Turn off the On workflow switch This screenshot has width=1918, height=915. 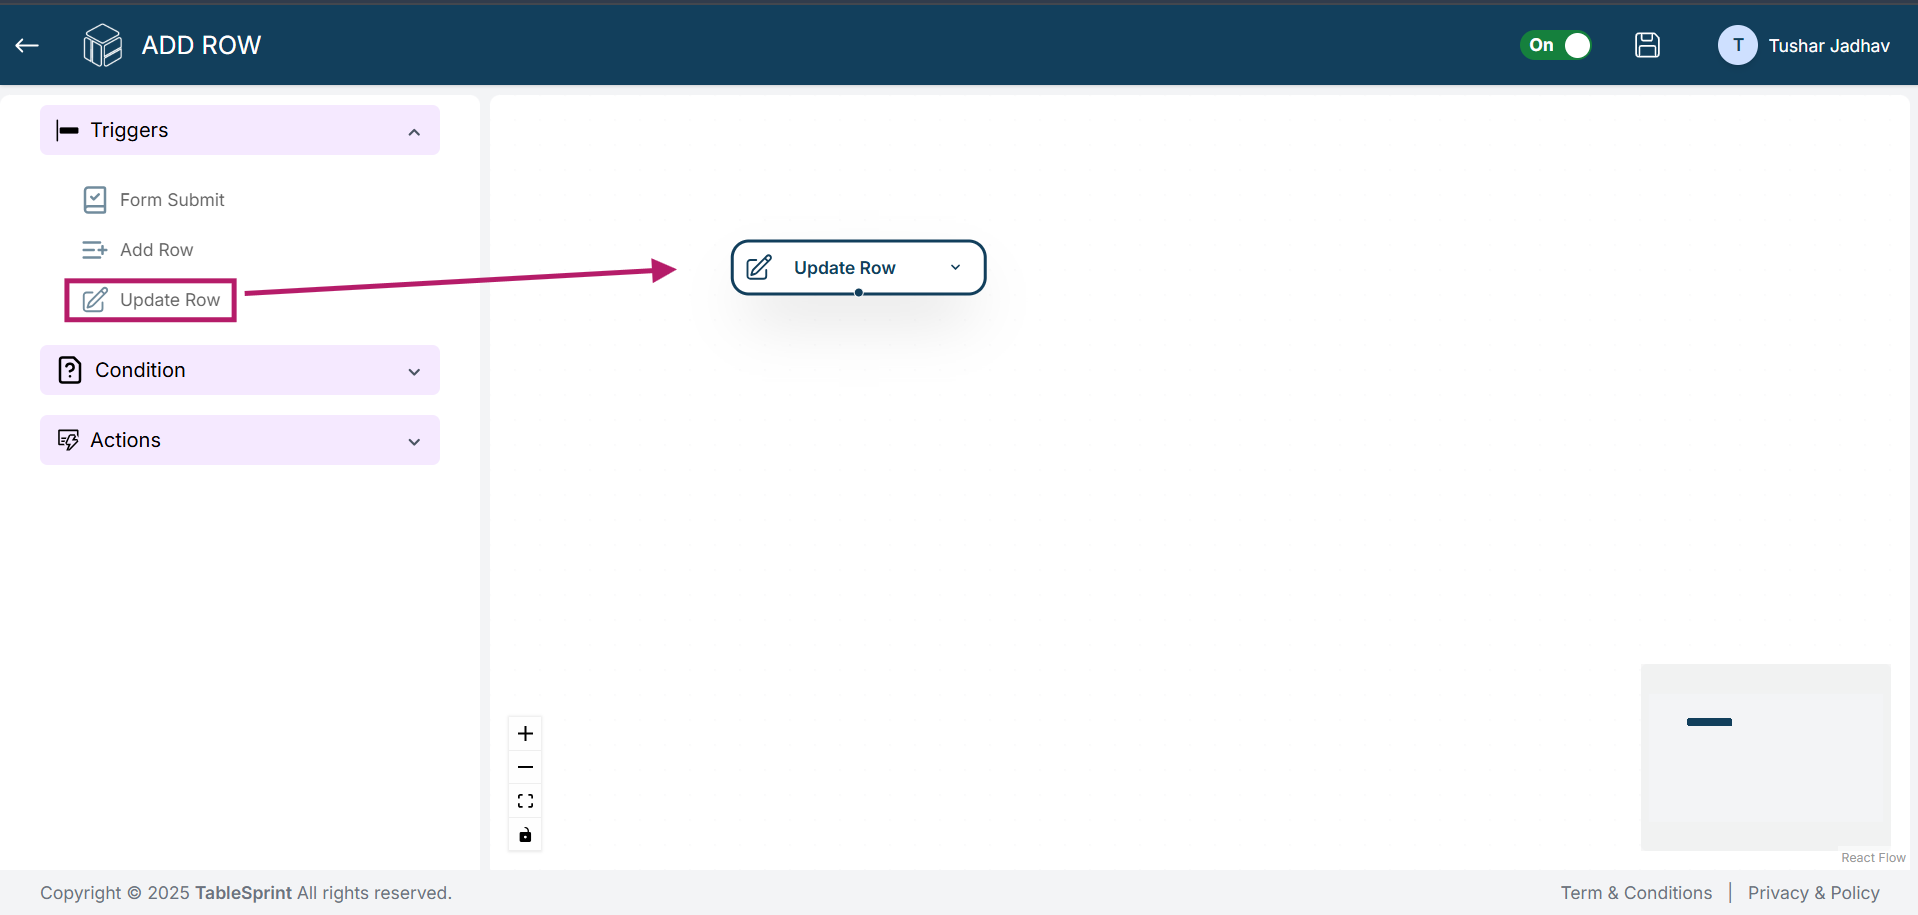coord(1556,45)
